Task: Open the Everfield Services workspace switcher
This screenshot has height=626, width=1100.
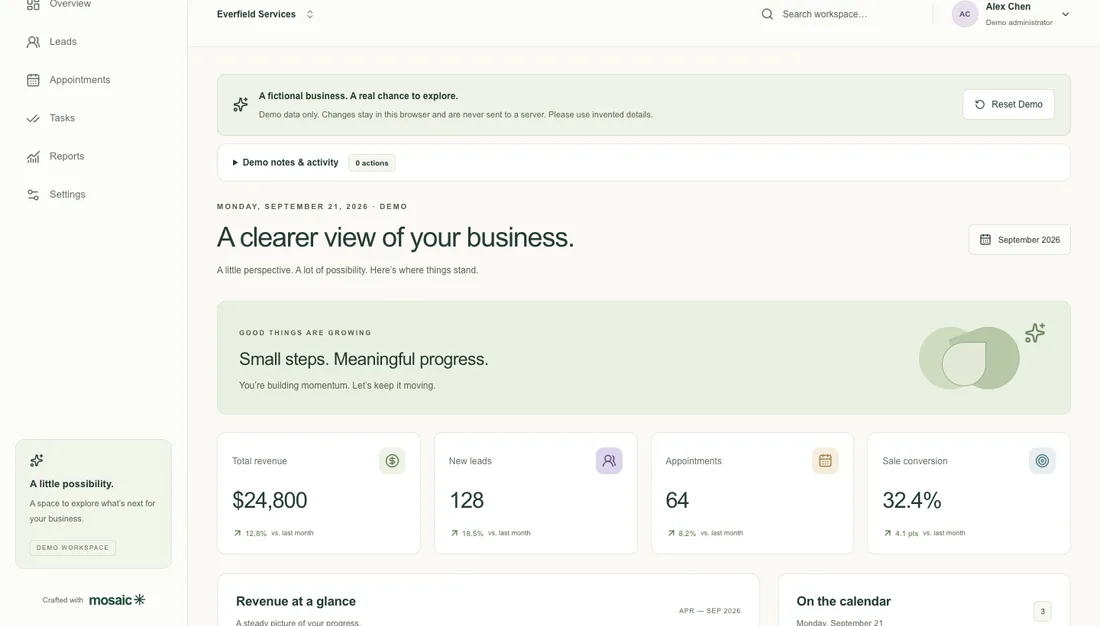Action: tap(265, 14)
